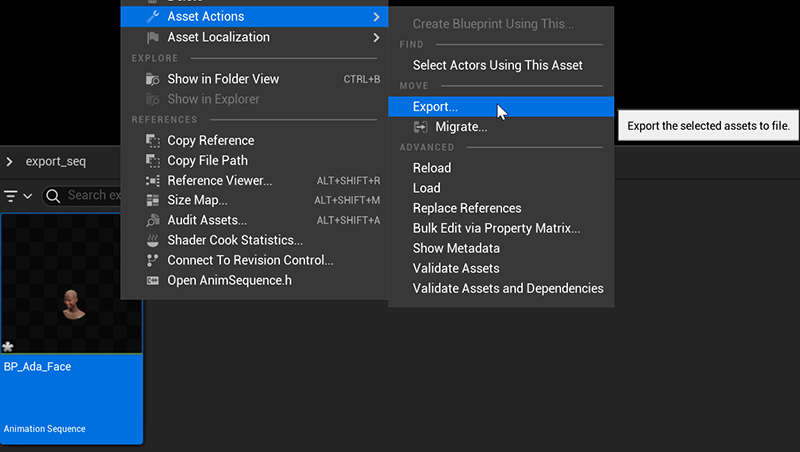
Task: Expand the Asset Actions submenu arrow
Action: point(377,17)
